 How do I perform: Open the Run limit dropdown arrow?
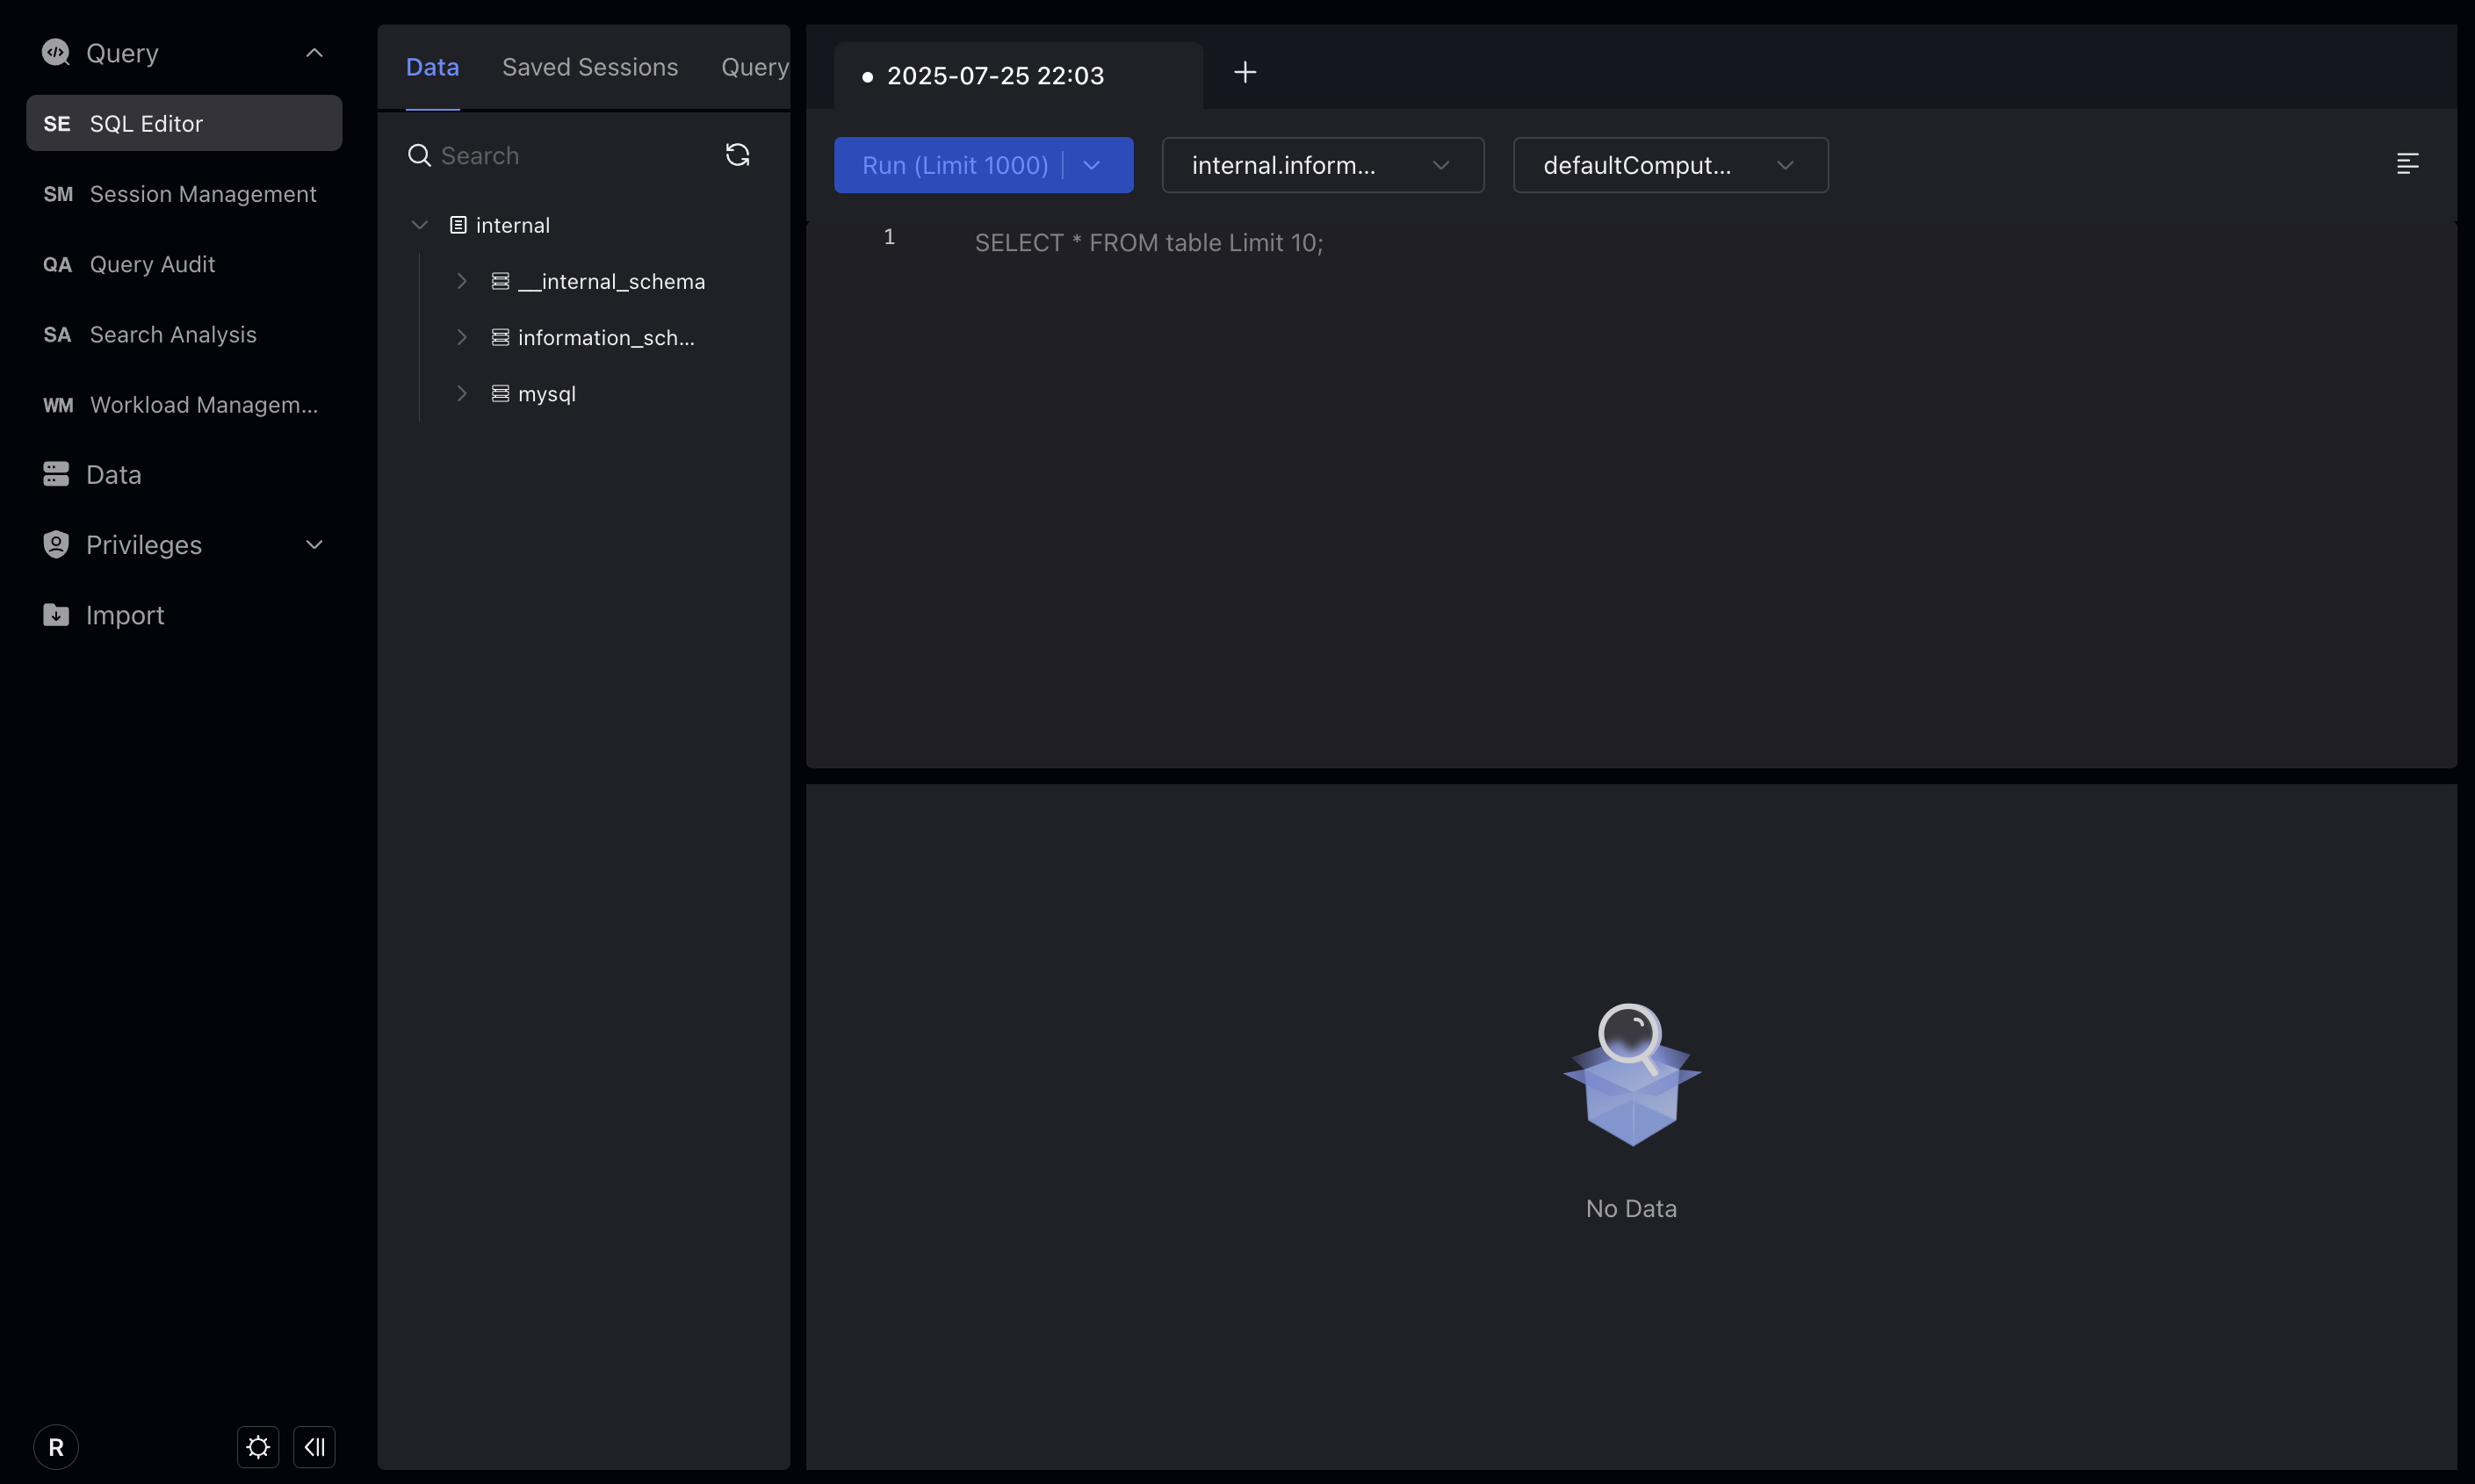tap(1089, 165)
